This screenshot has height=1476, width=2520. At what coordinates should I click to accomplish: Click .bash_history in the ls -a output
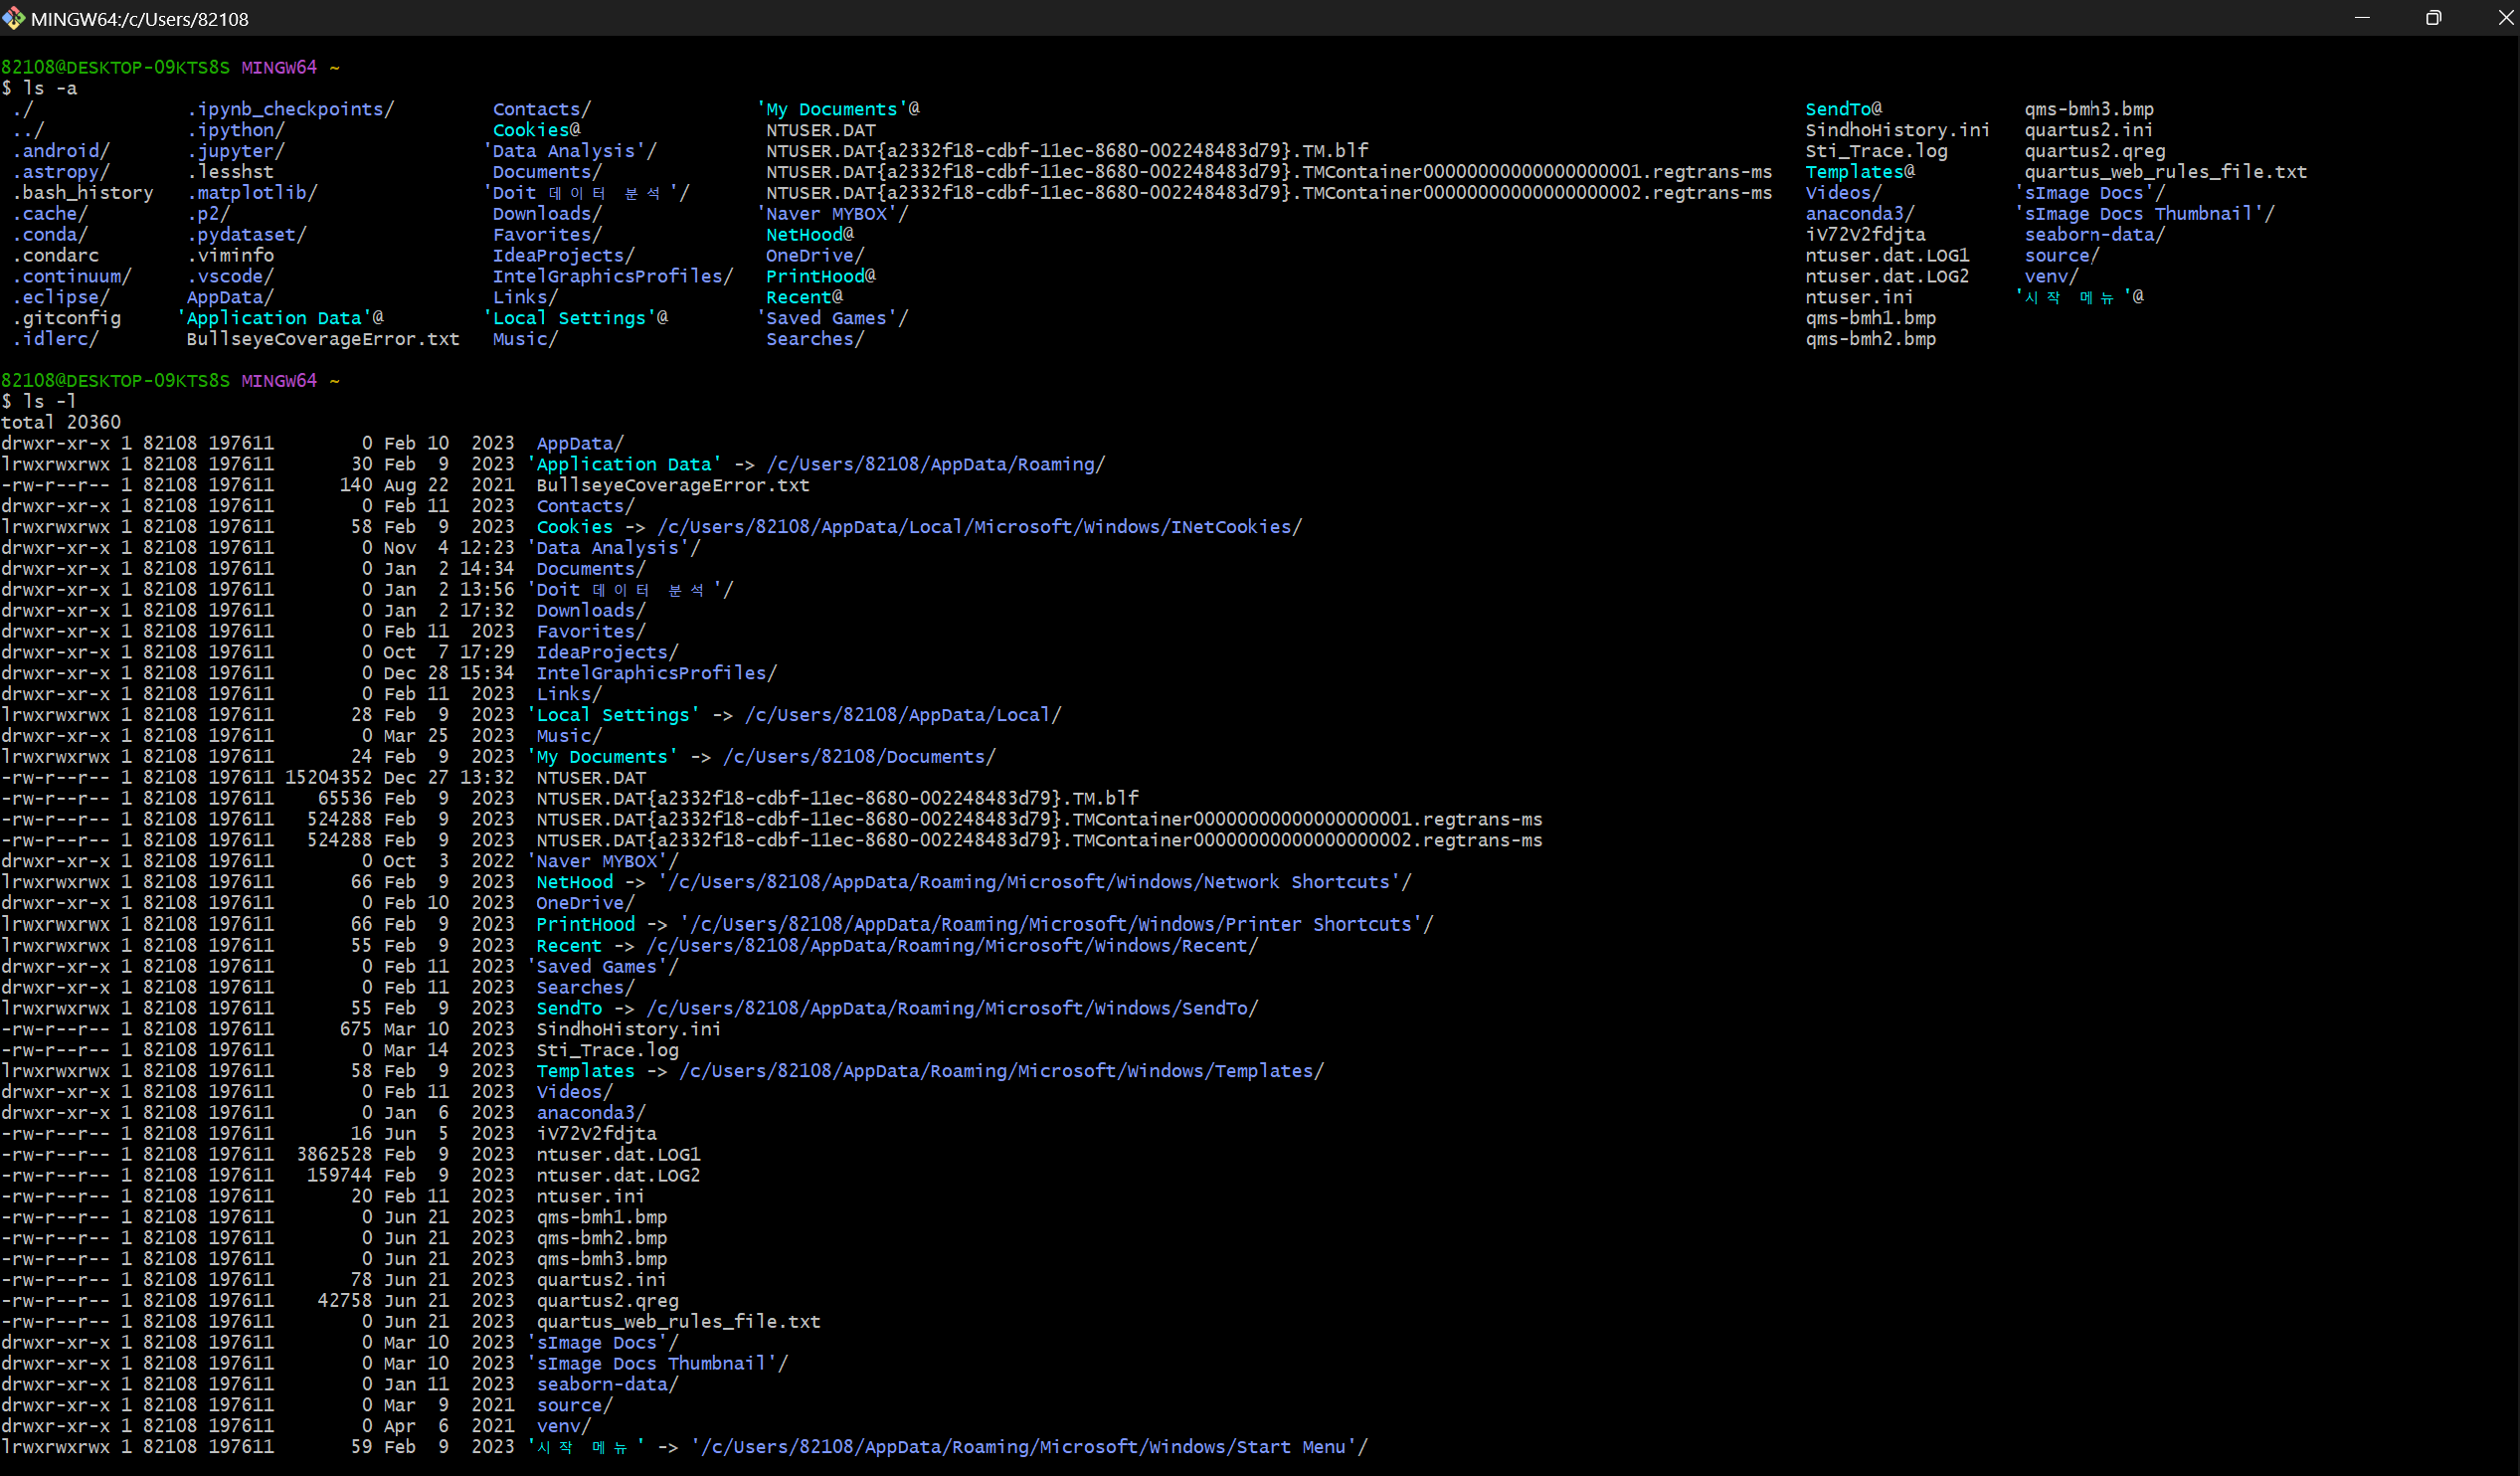pos(83,193)
